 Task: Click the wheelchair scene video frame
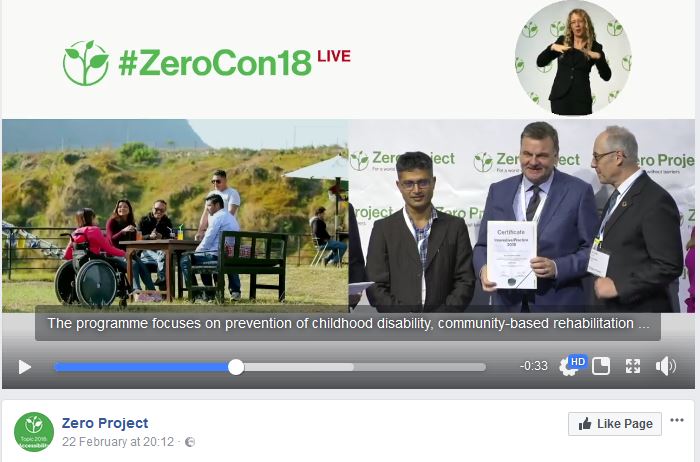pos(175,216)
